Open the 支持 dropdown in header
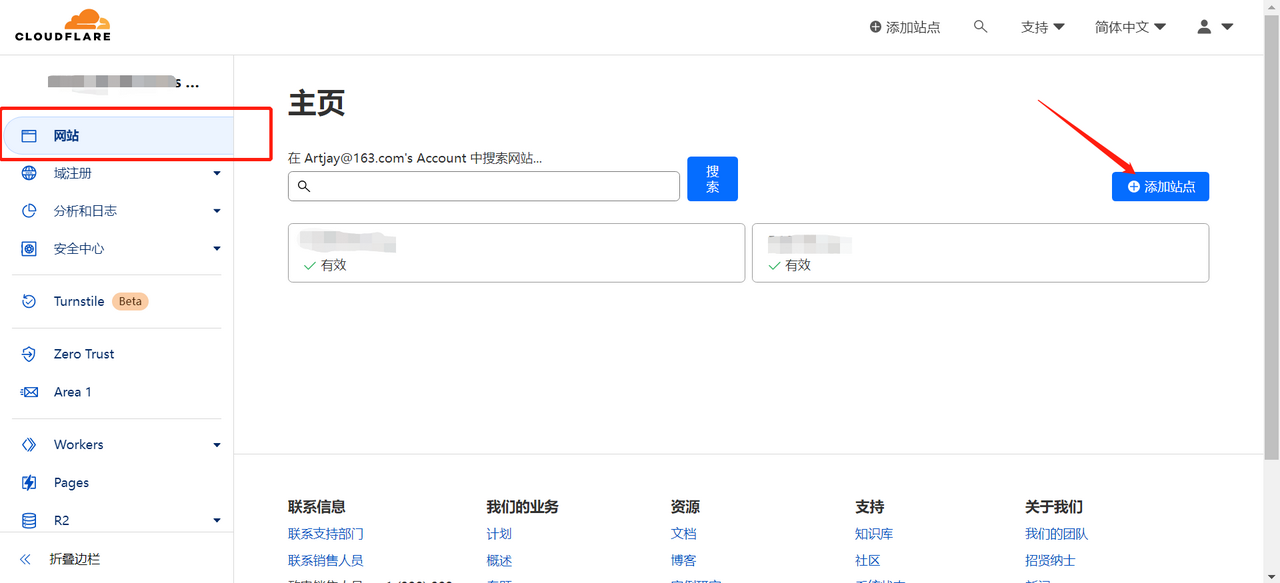Viewport: 1280px width, 583px height. tap(1042, 27)
